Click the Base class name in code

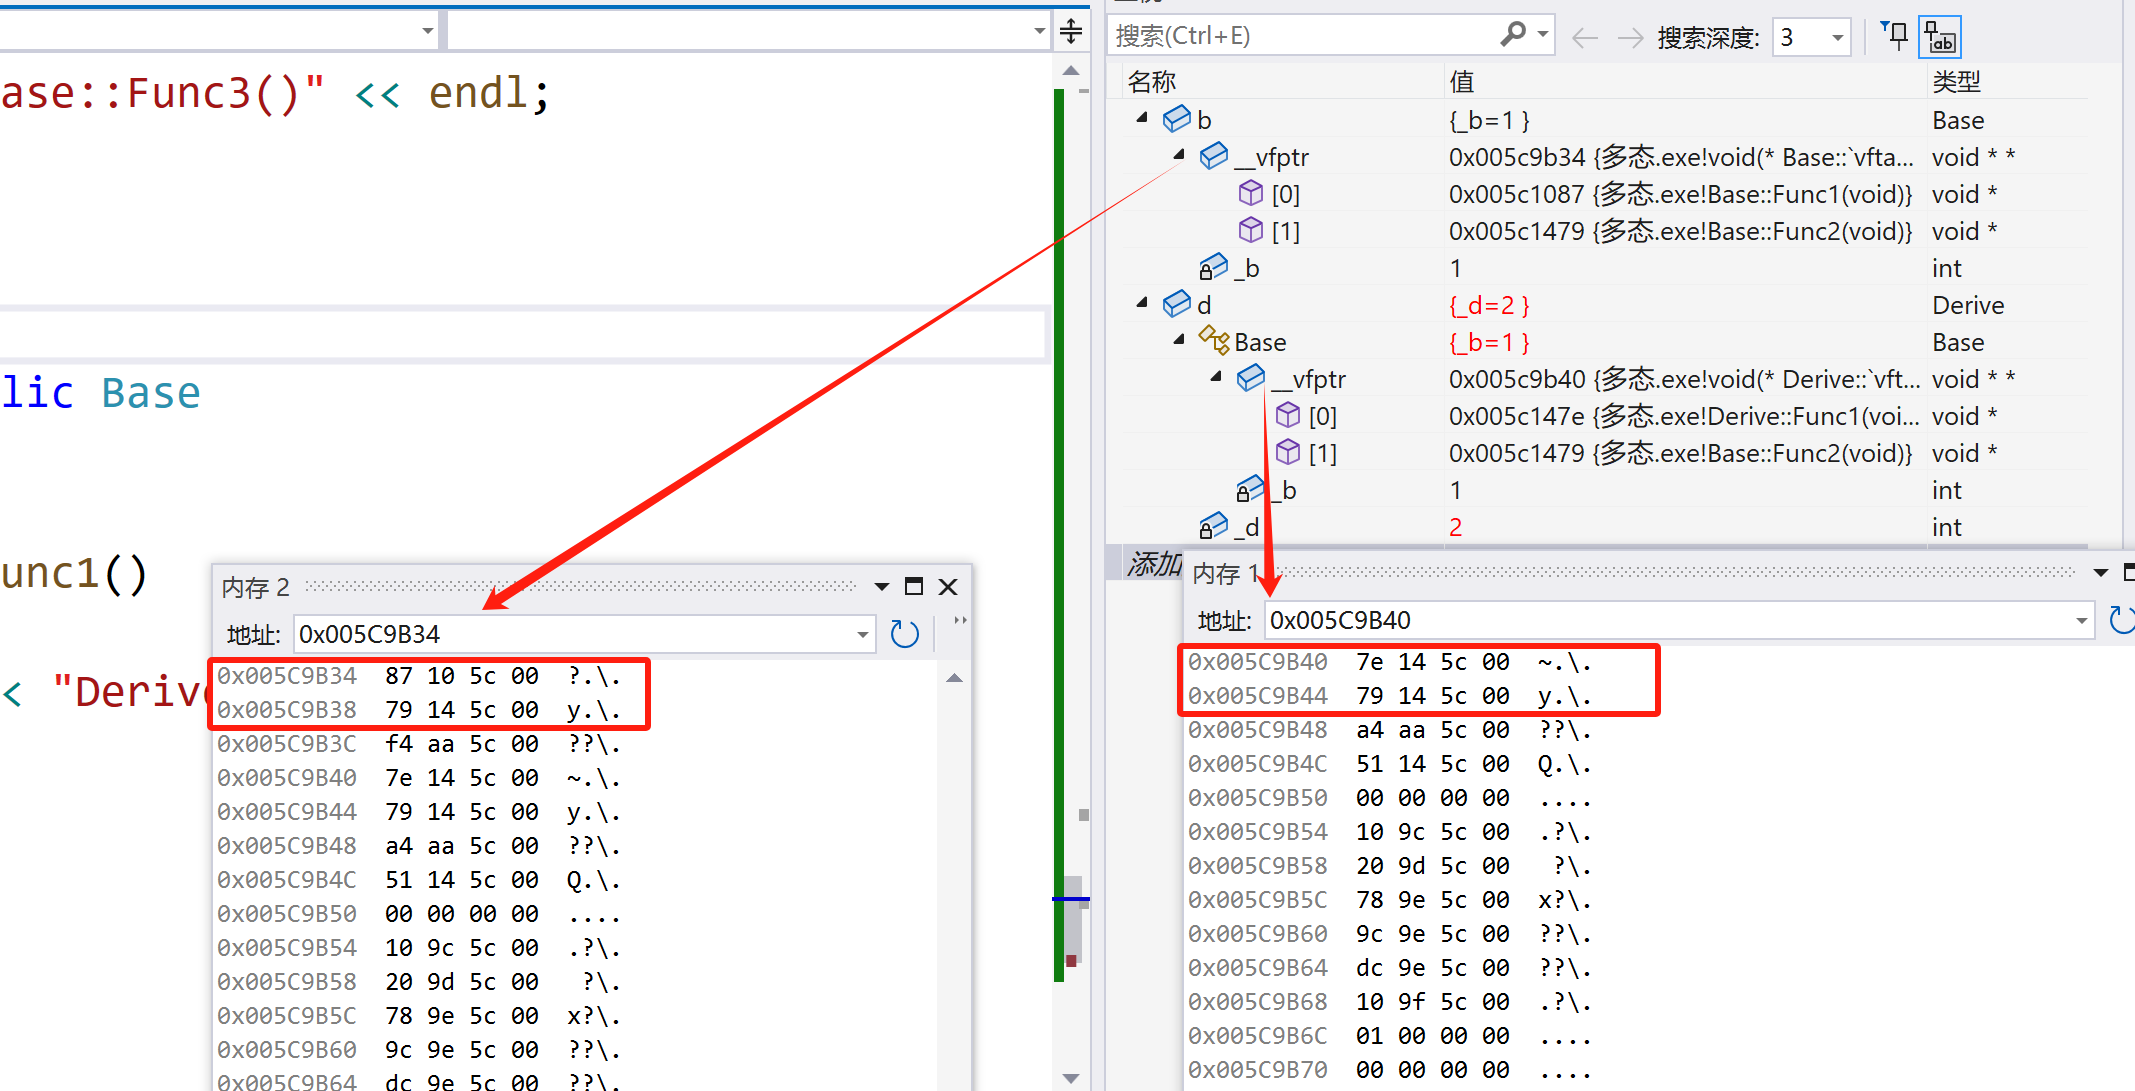[151, 393]
